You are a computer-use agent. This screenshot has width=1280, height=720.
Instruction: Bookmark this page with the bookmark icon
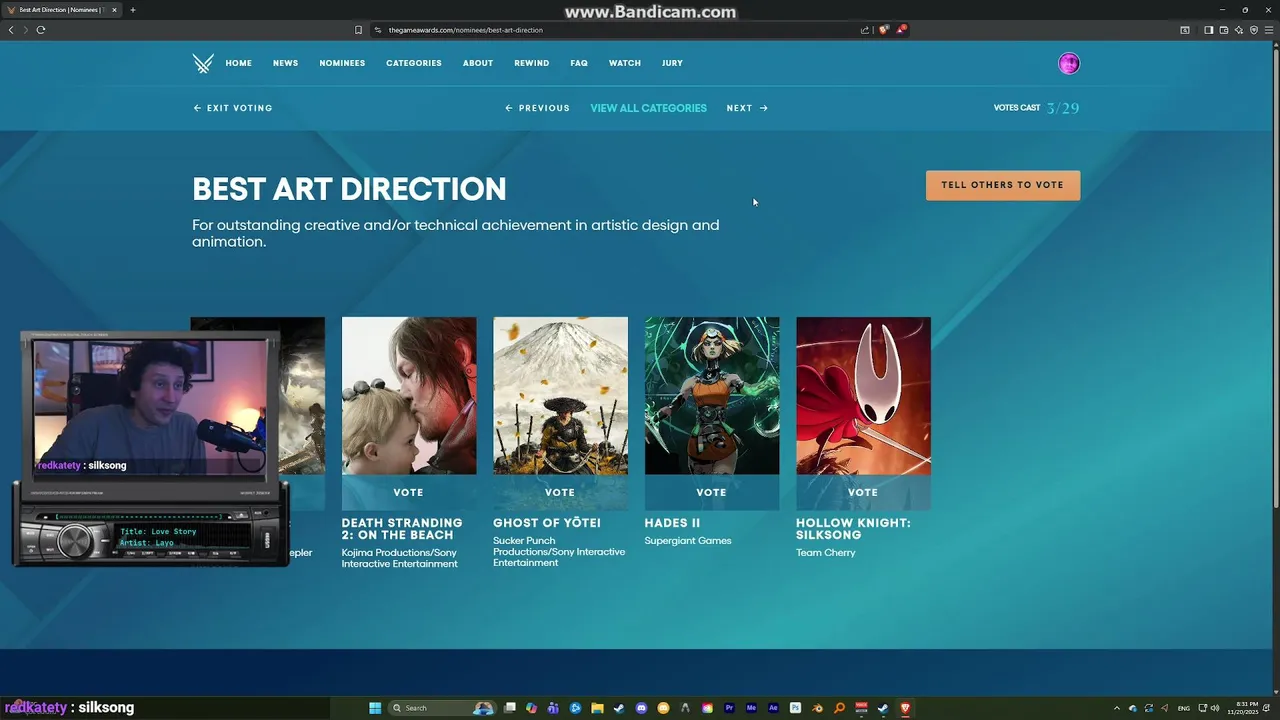click(359, 30)
